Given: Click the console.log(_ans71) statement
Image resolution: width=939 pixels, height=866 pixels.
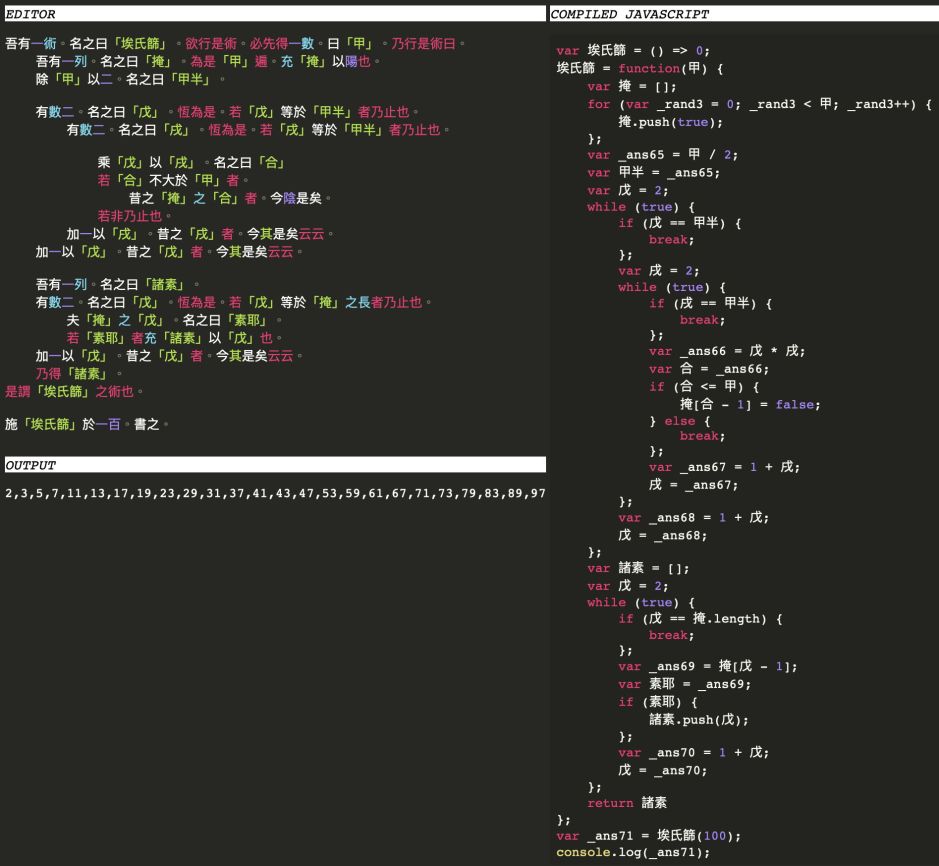Looking at the screenshot, I should click(633, 852).
